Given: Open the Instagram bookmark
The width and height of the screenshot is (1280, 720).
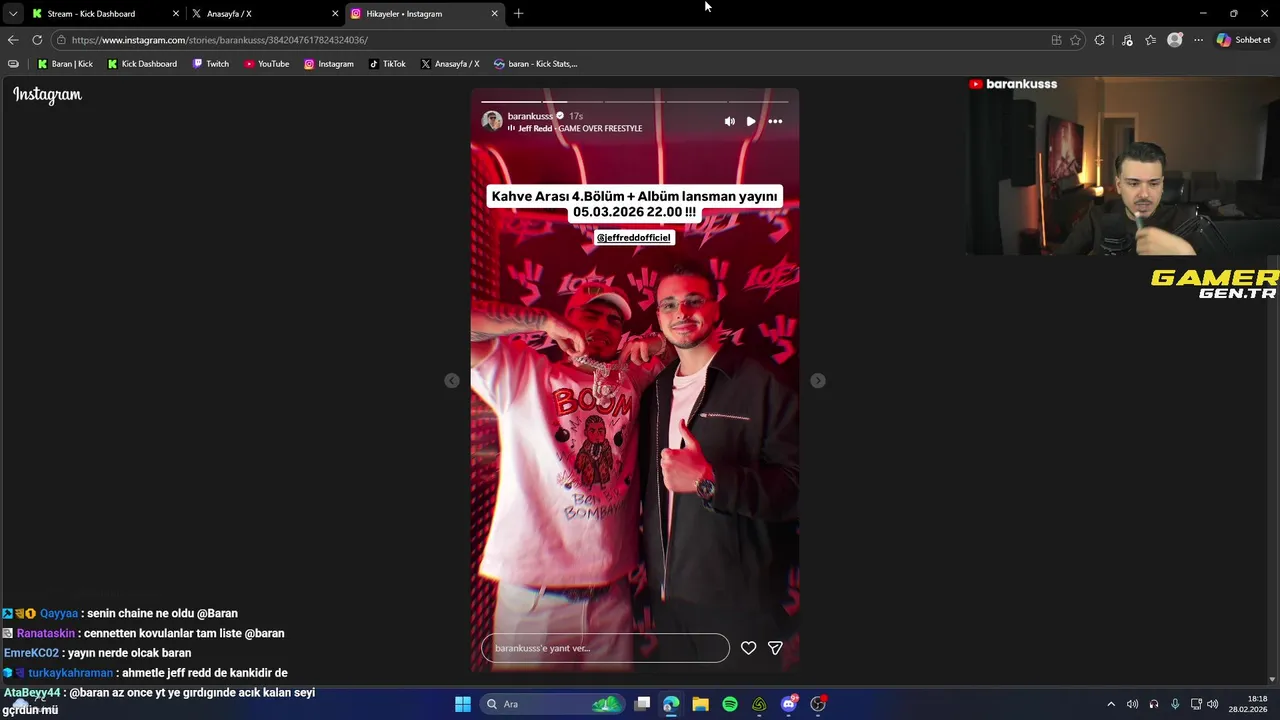Looking at the screenshot, I should pos(329,64).
